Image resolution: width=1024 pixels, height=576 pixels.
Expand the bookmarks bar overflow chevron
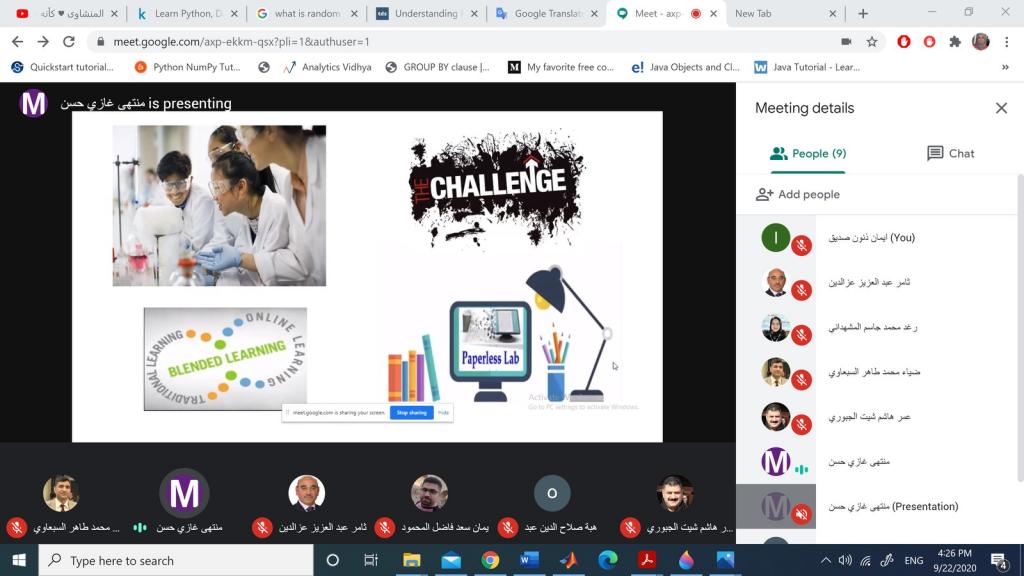click(x=1005, y=67)
